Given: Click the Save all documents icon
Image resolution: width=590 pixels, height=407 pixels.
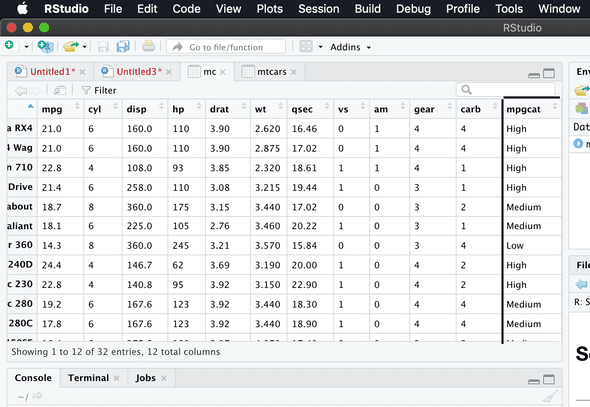Looking at the screenshot, I should tap(123, 46).
